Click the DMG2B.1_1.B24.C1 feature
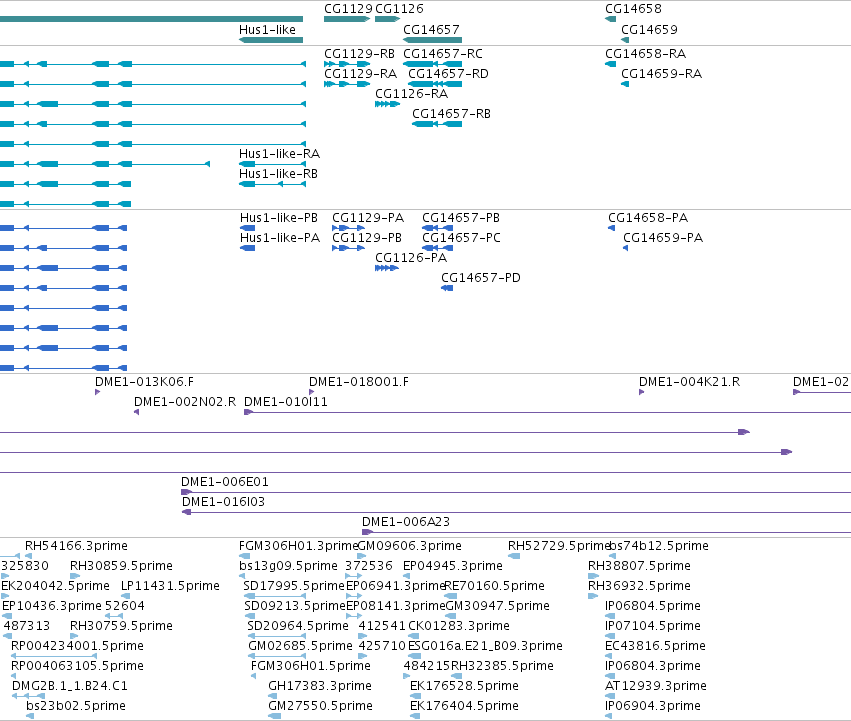The width and height of the screenshot is (851, 721). pos(28,696)
